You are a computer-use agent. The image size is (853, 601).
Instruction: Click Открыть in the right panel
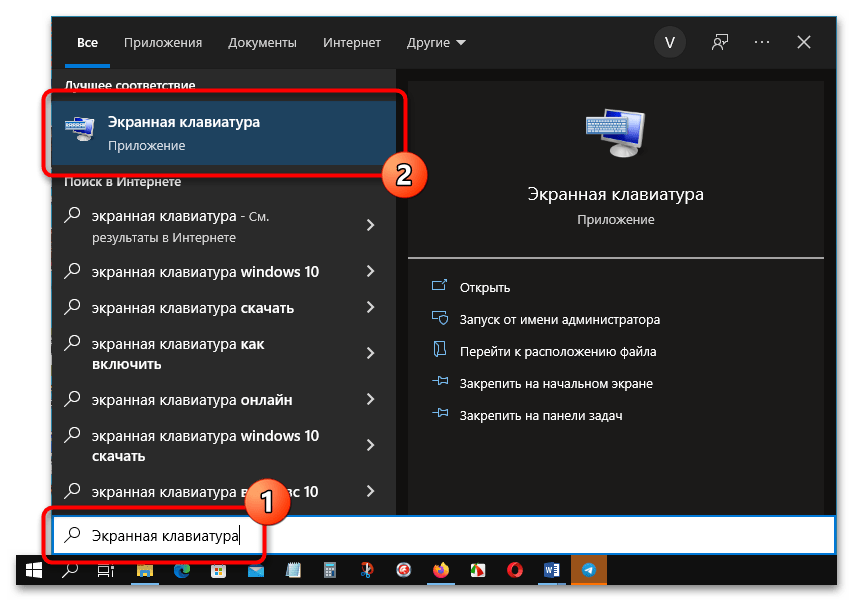[485, 287]
